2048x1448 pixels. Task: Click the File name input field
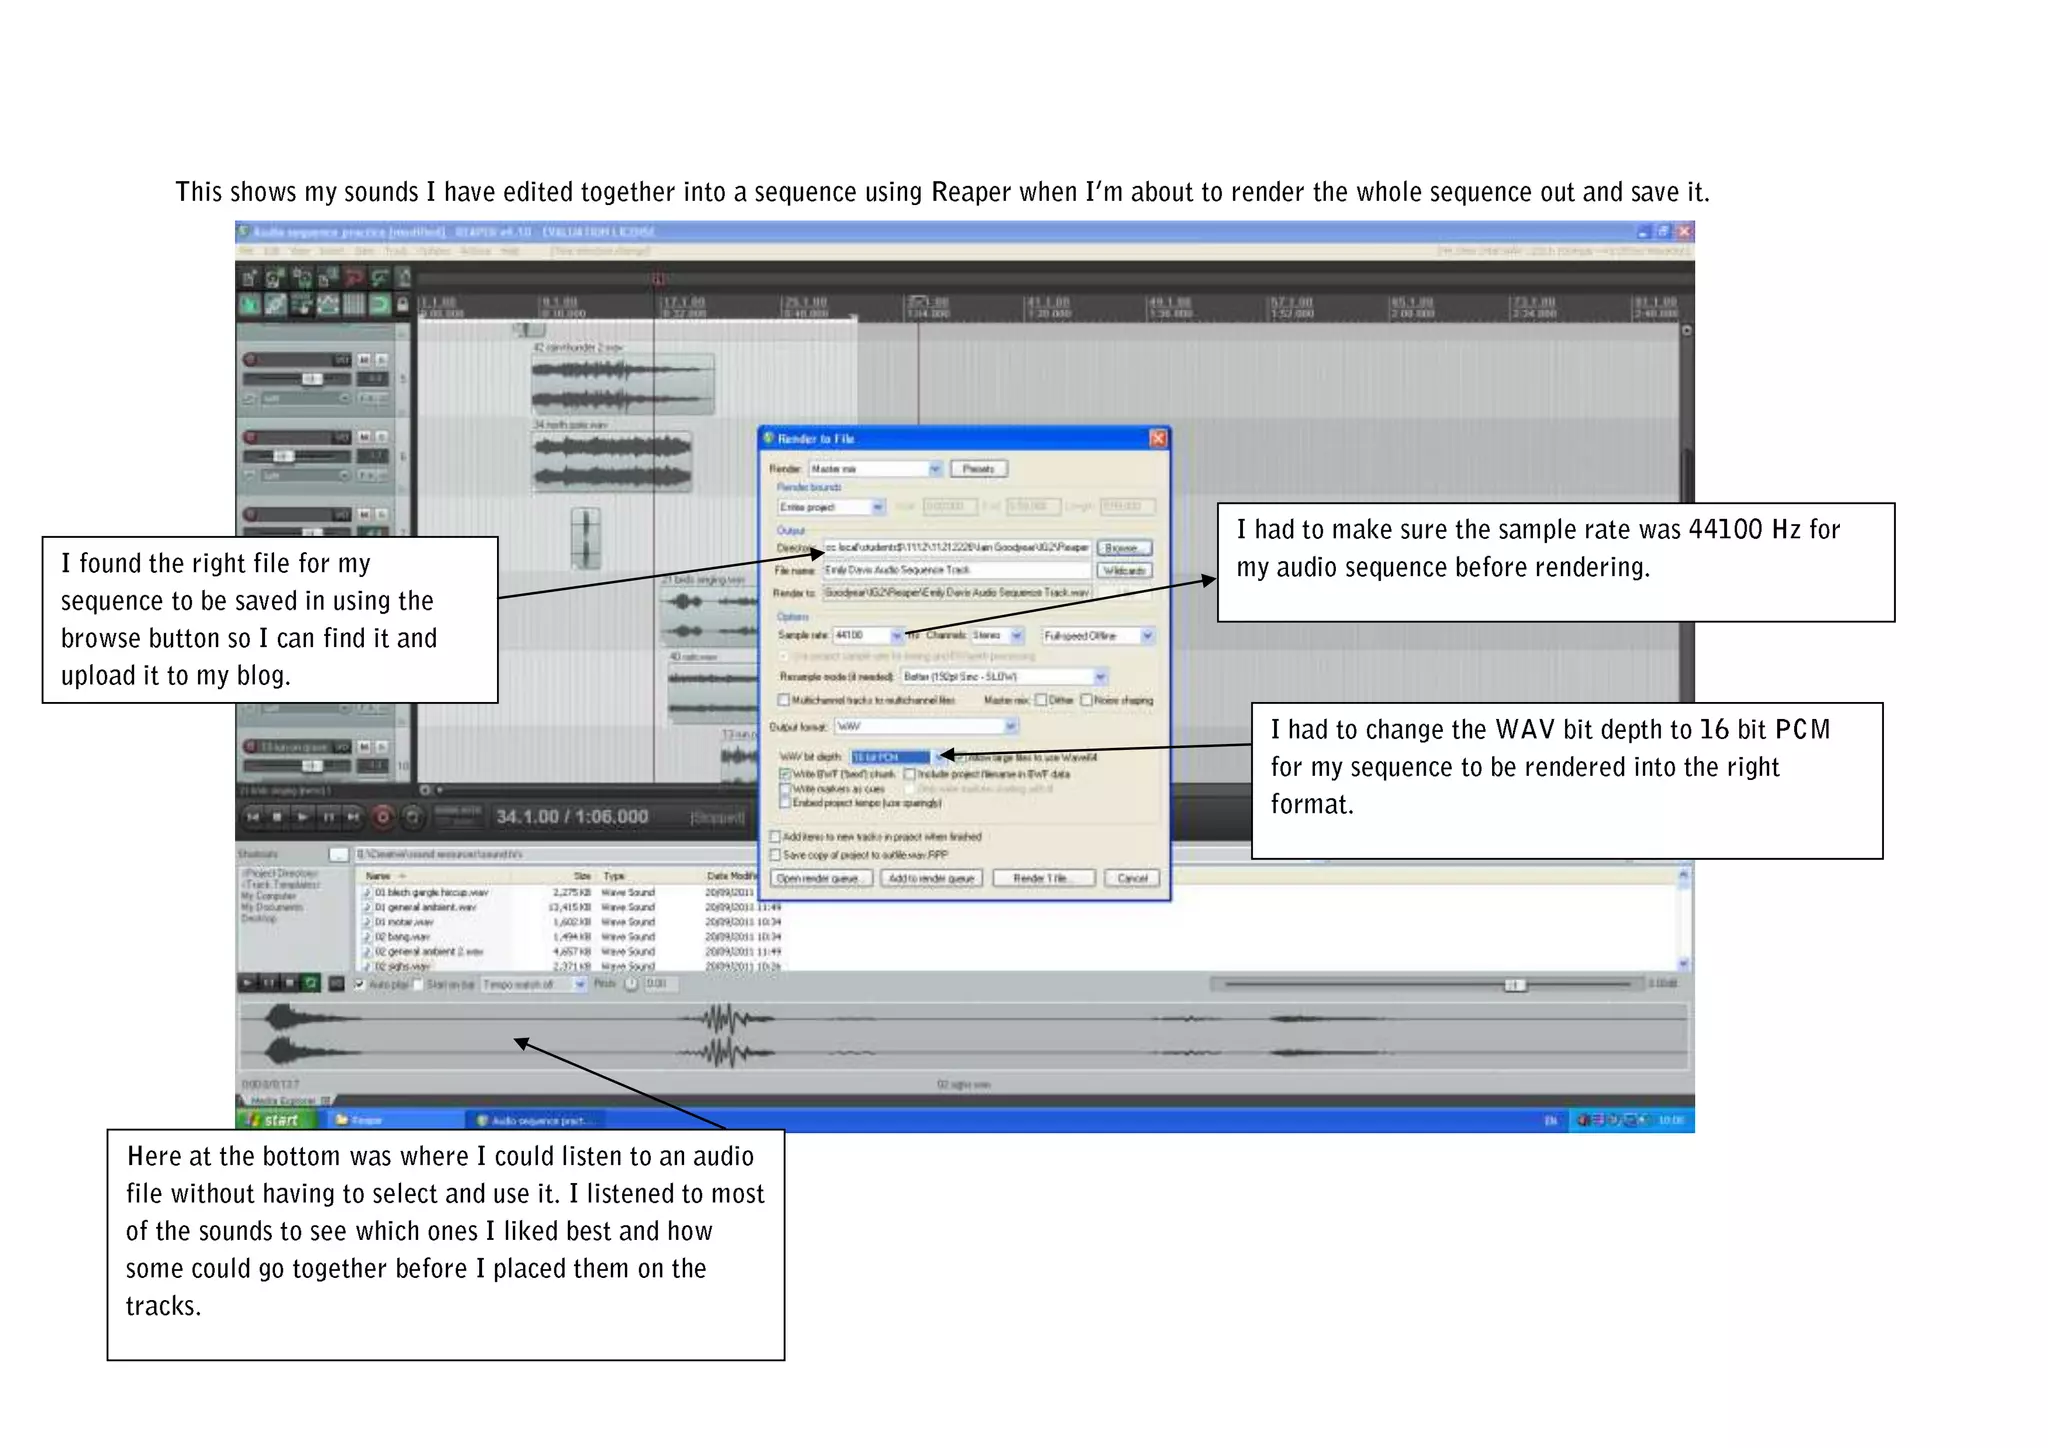click(955, 570)
